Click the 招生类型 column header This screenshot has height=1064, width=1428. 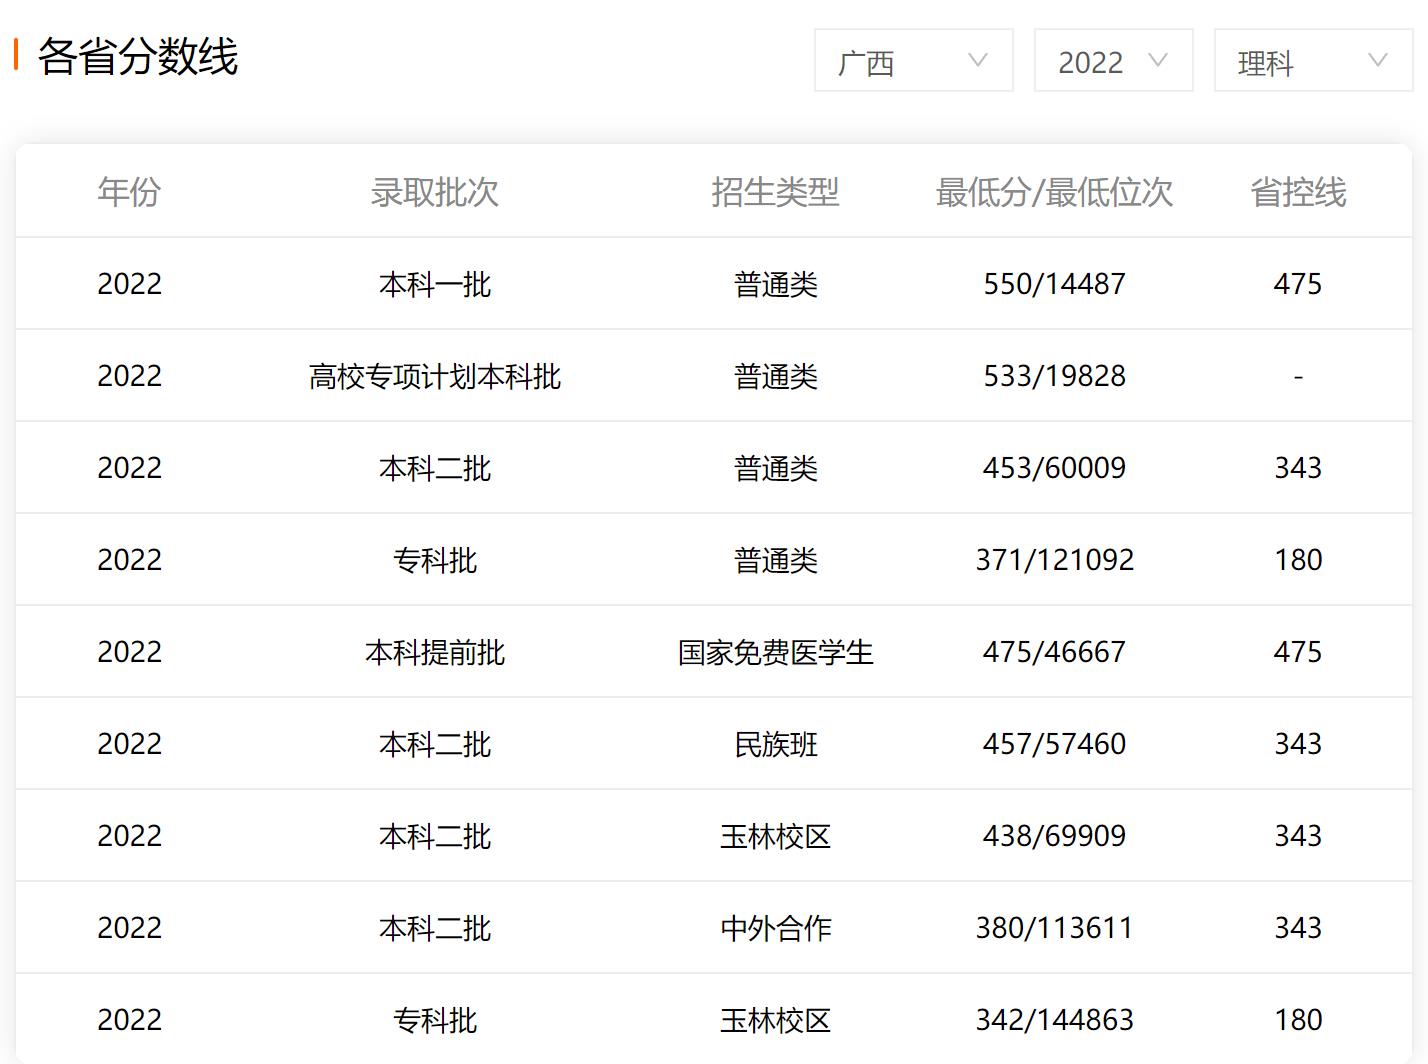click(x=775, y=191)
